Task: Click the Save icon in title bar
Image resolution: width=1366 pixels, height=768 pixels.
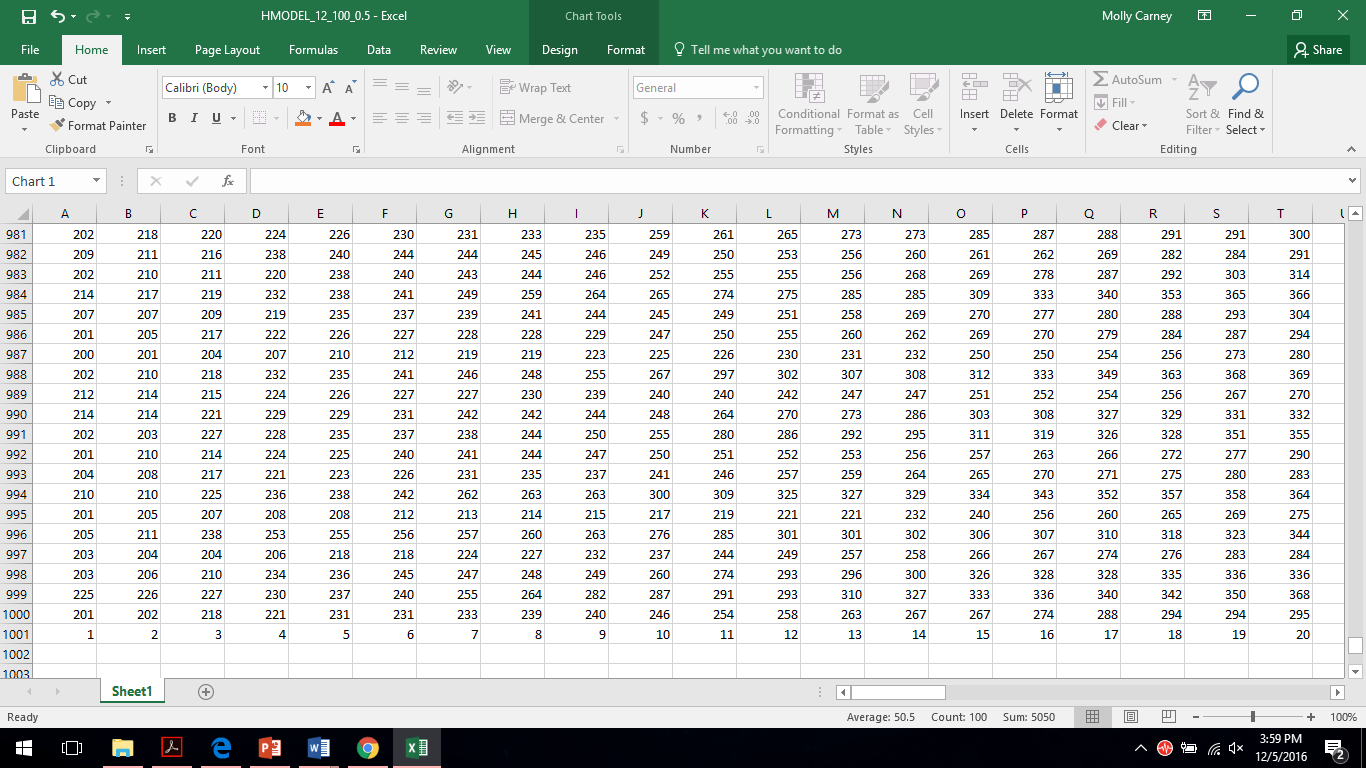Action: (28, 16)
